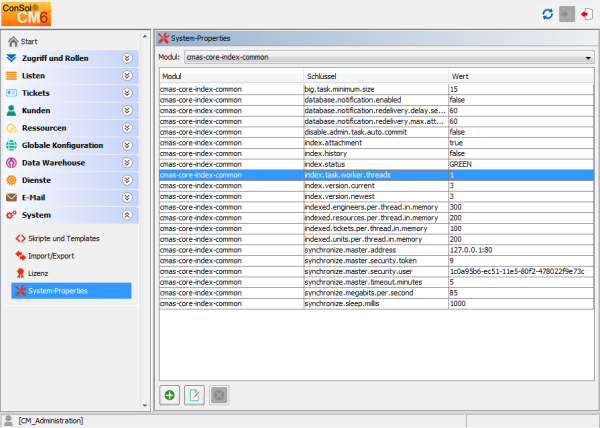Click sidebar scrollbar up arrow

145,37
